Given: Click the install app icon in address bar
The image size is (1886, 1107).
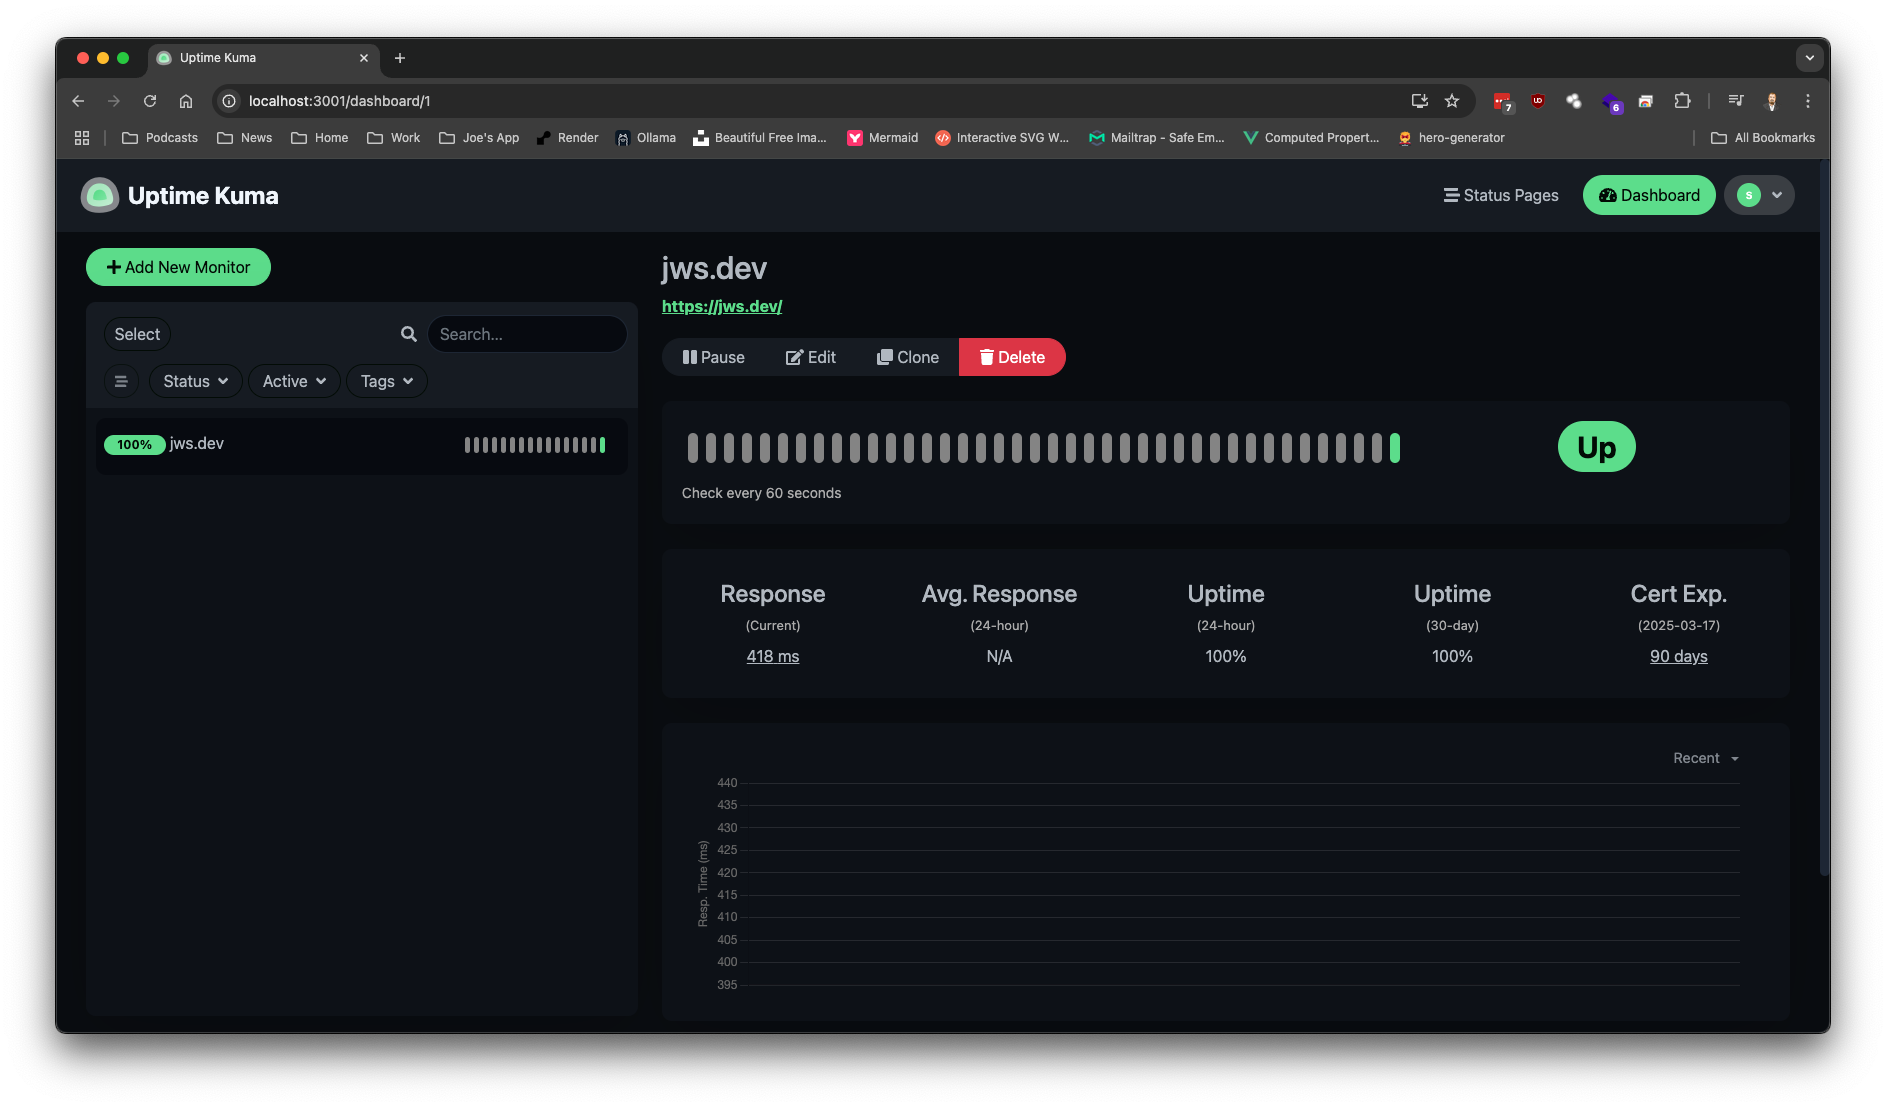Looking at the screenshot, I should [x=1419, y=101].
